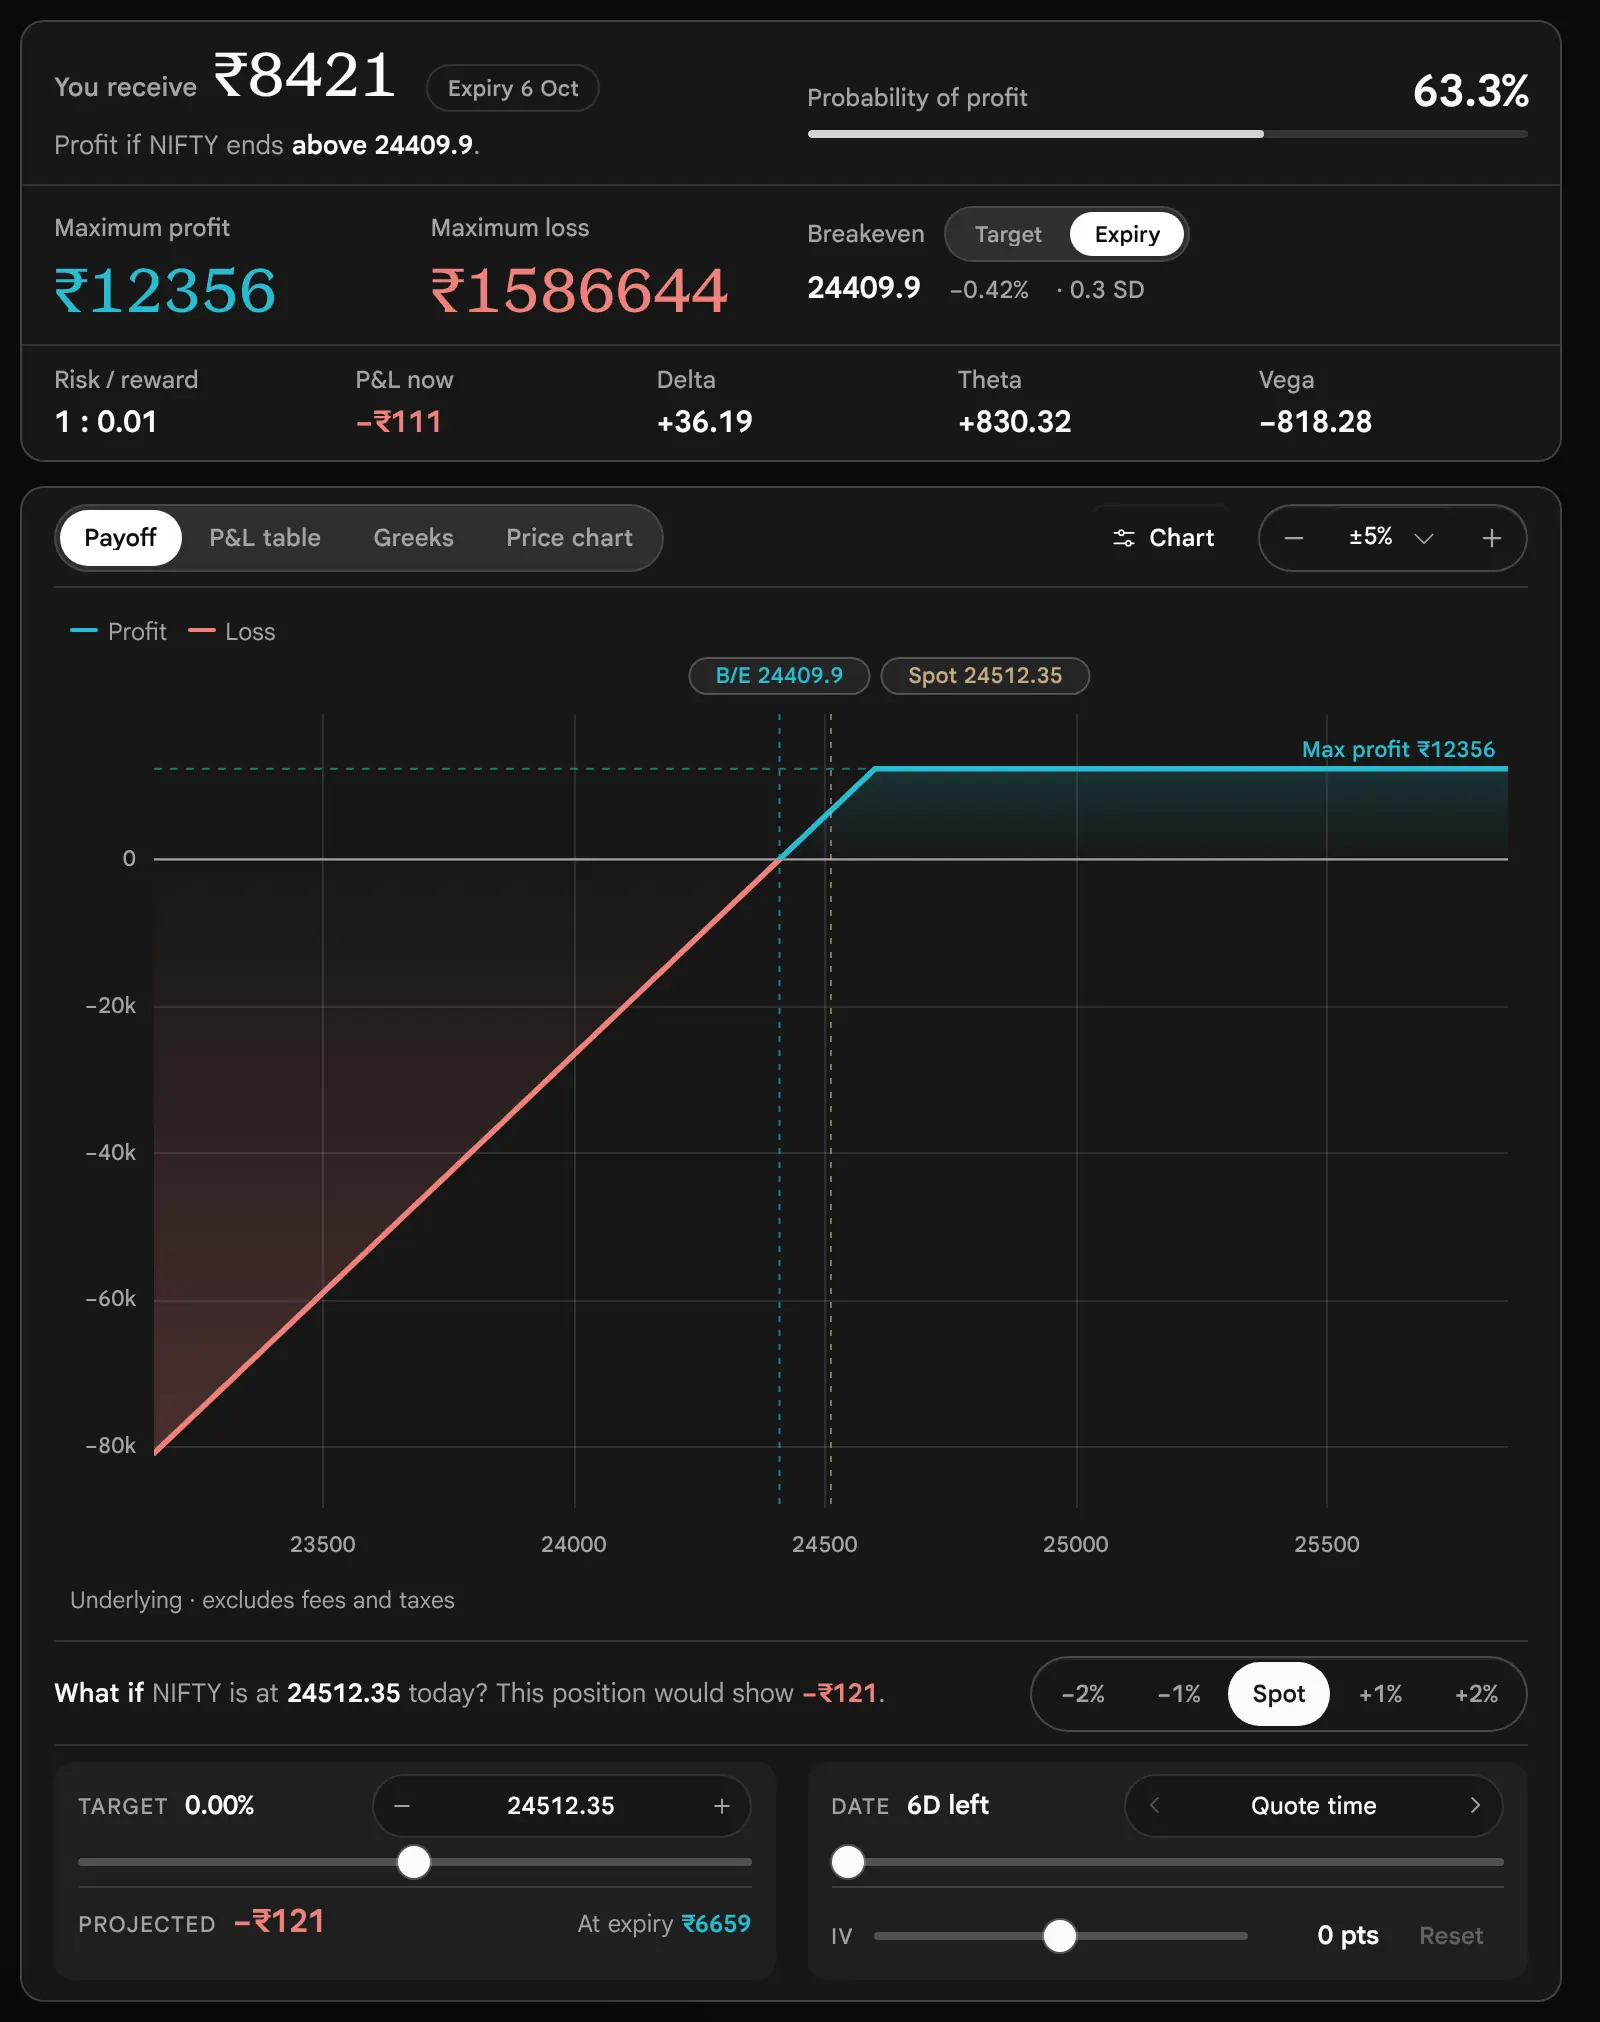Click the Maximum loss value ₹1586644
Screen dimensions: 1600x2022
click(579, 291)
